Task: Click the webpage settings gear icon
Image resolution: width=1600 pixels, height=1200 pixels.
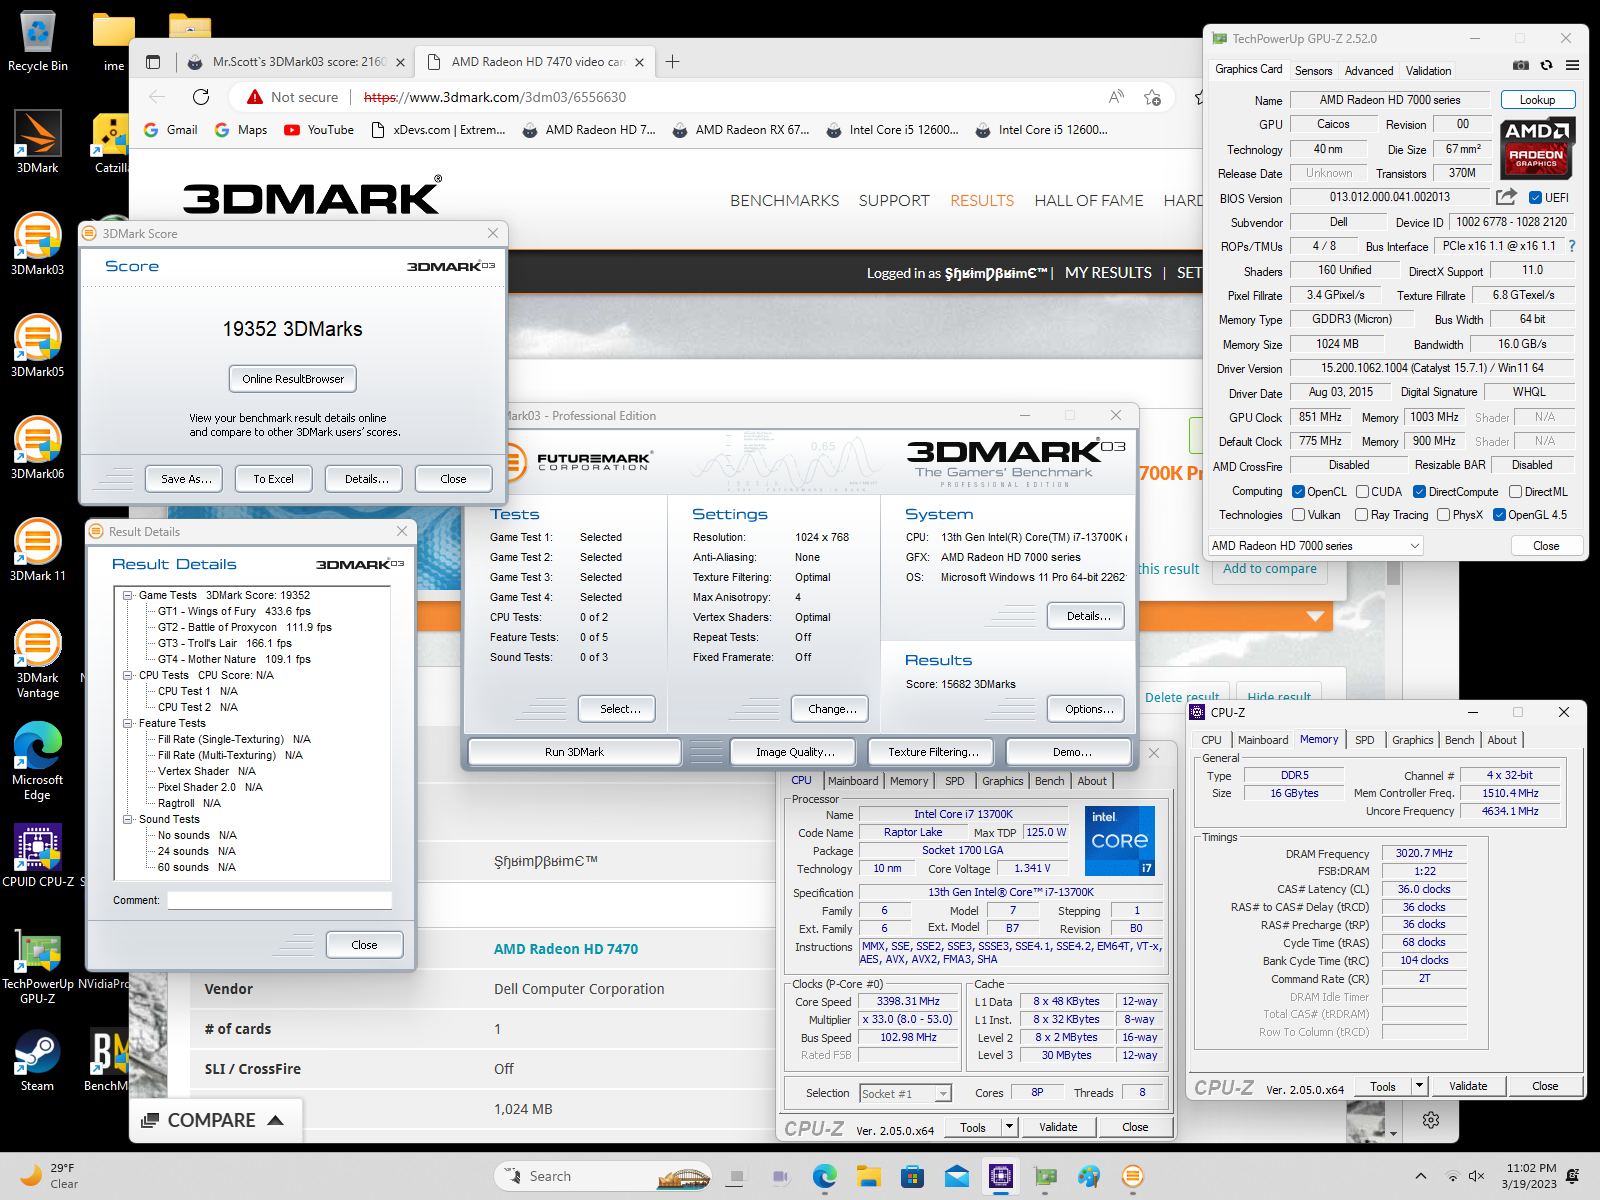Action: click(1431, 1120)
